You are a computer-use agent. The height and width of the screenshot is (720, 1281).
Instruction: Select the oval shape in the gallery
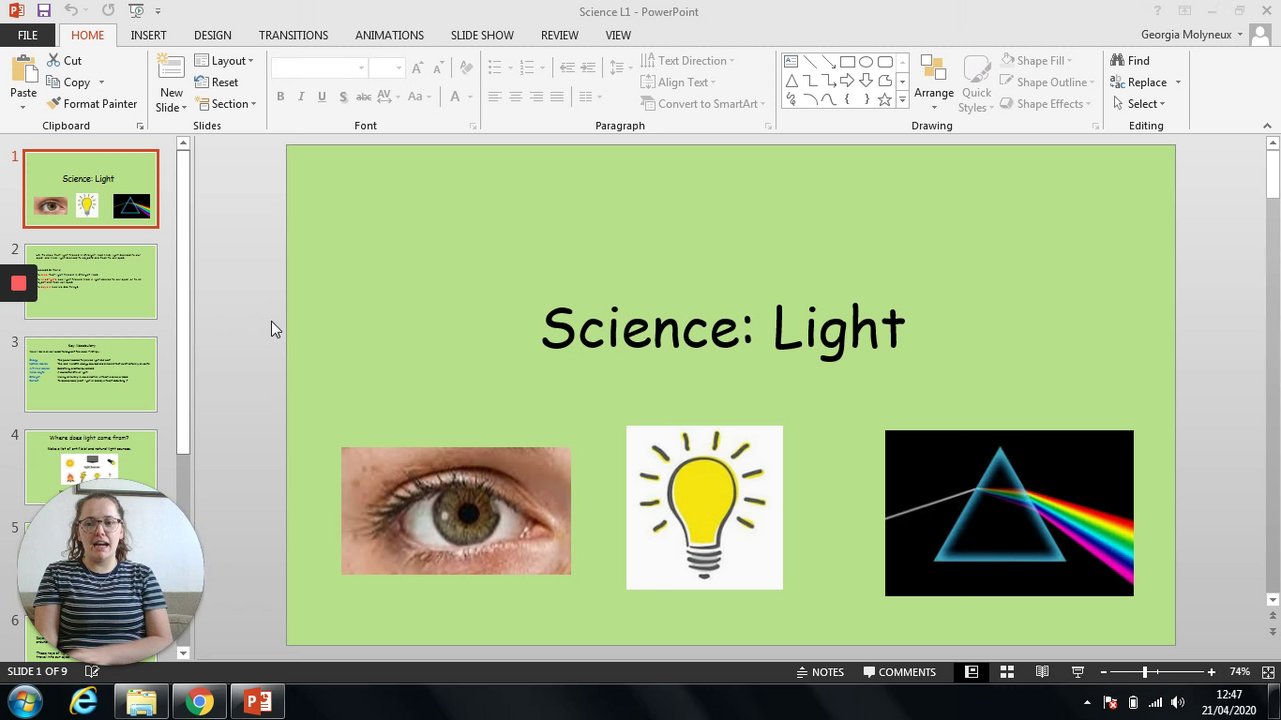866,62
